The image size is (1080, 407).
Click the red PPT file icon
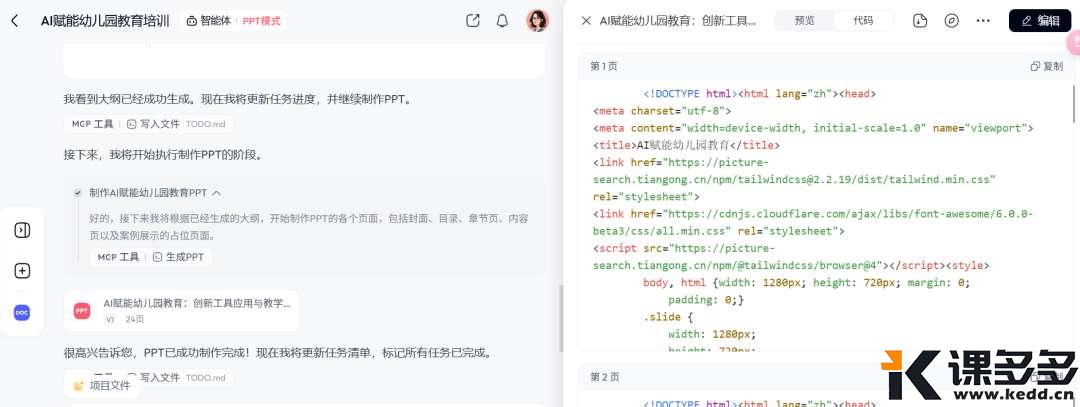[82, 311]
